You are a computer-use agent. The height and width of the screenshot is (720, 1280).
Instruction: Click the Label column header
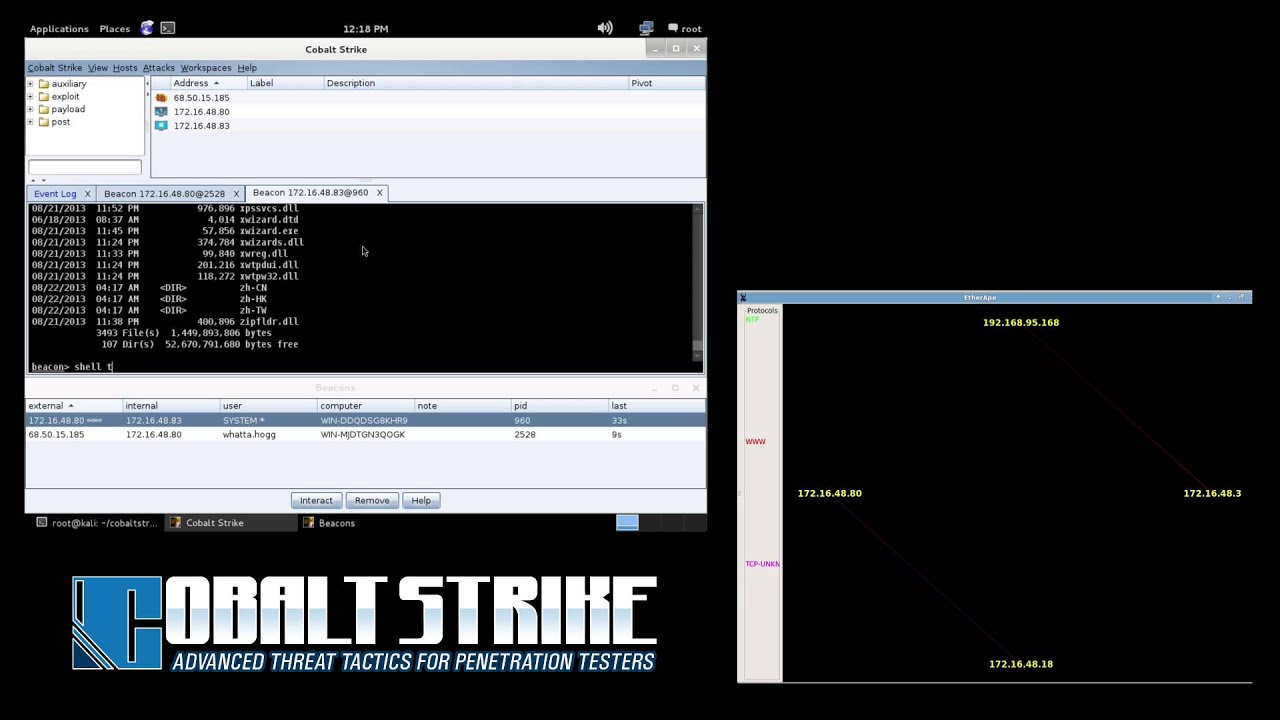click(x=284, y=83)
